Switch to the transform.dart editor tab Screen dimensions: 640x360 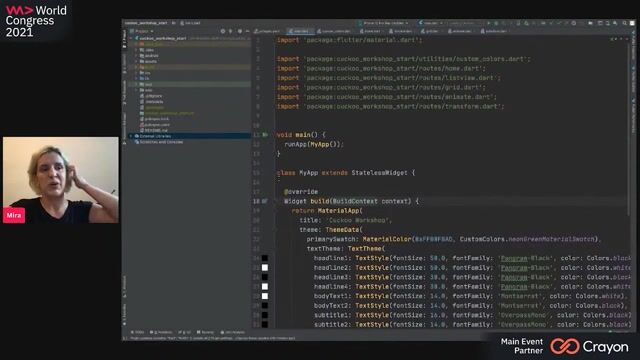(493, 31)
